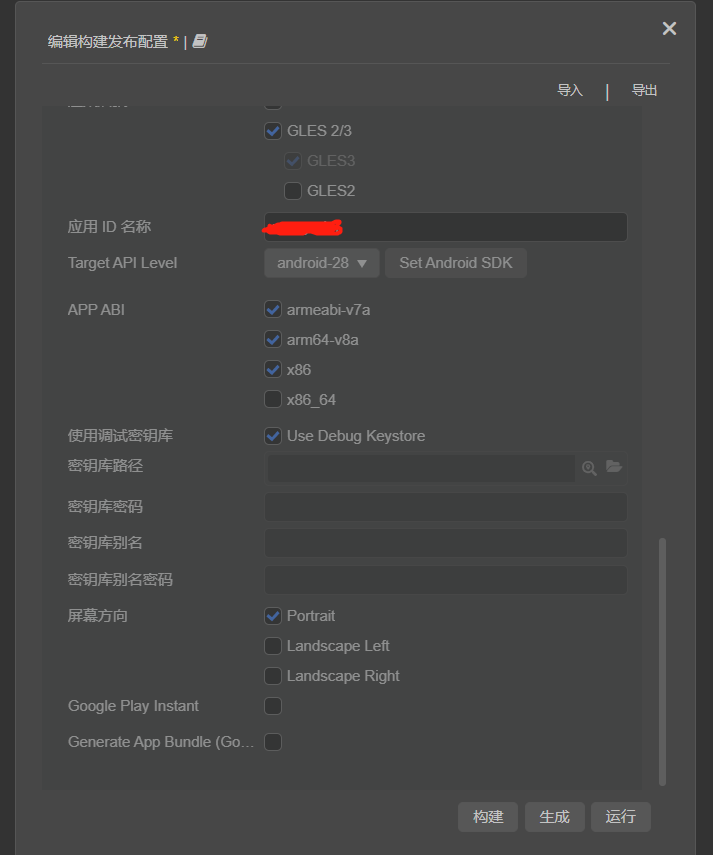Click the 编辑构建发布配置 dialog title
The image size is (713, 855).
pyautogui.click(x=108, y=42)
